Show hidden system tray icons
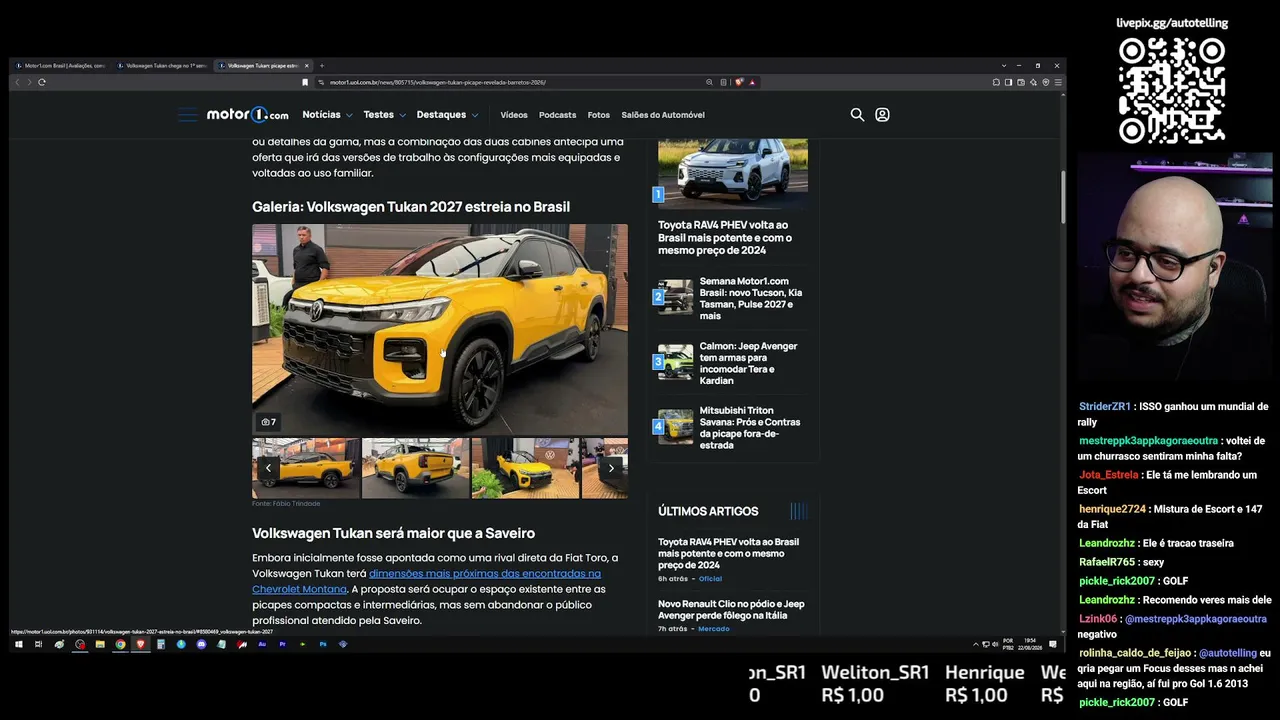1280x720 pixels. (x=976, y=645)
